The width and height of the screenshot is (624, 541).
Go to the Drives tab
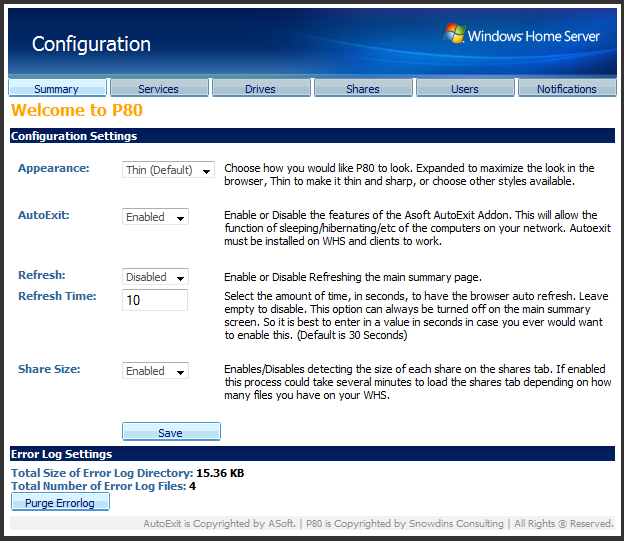click(x=261, y=88)
